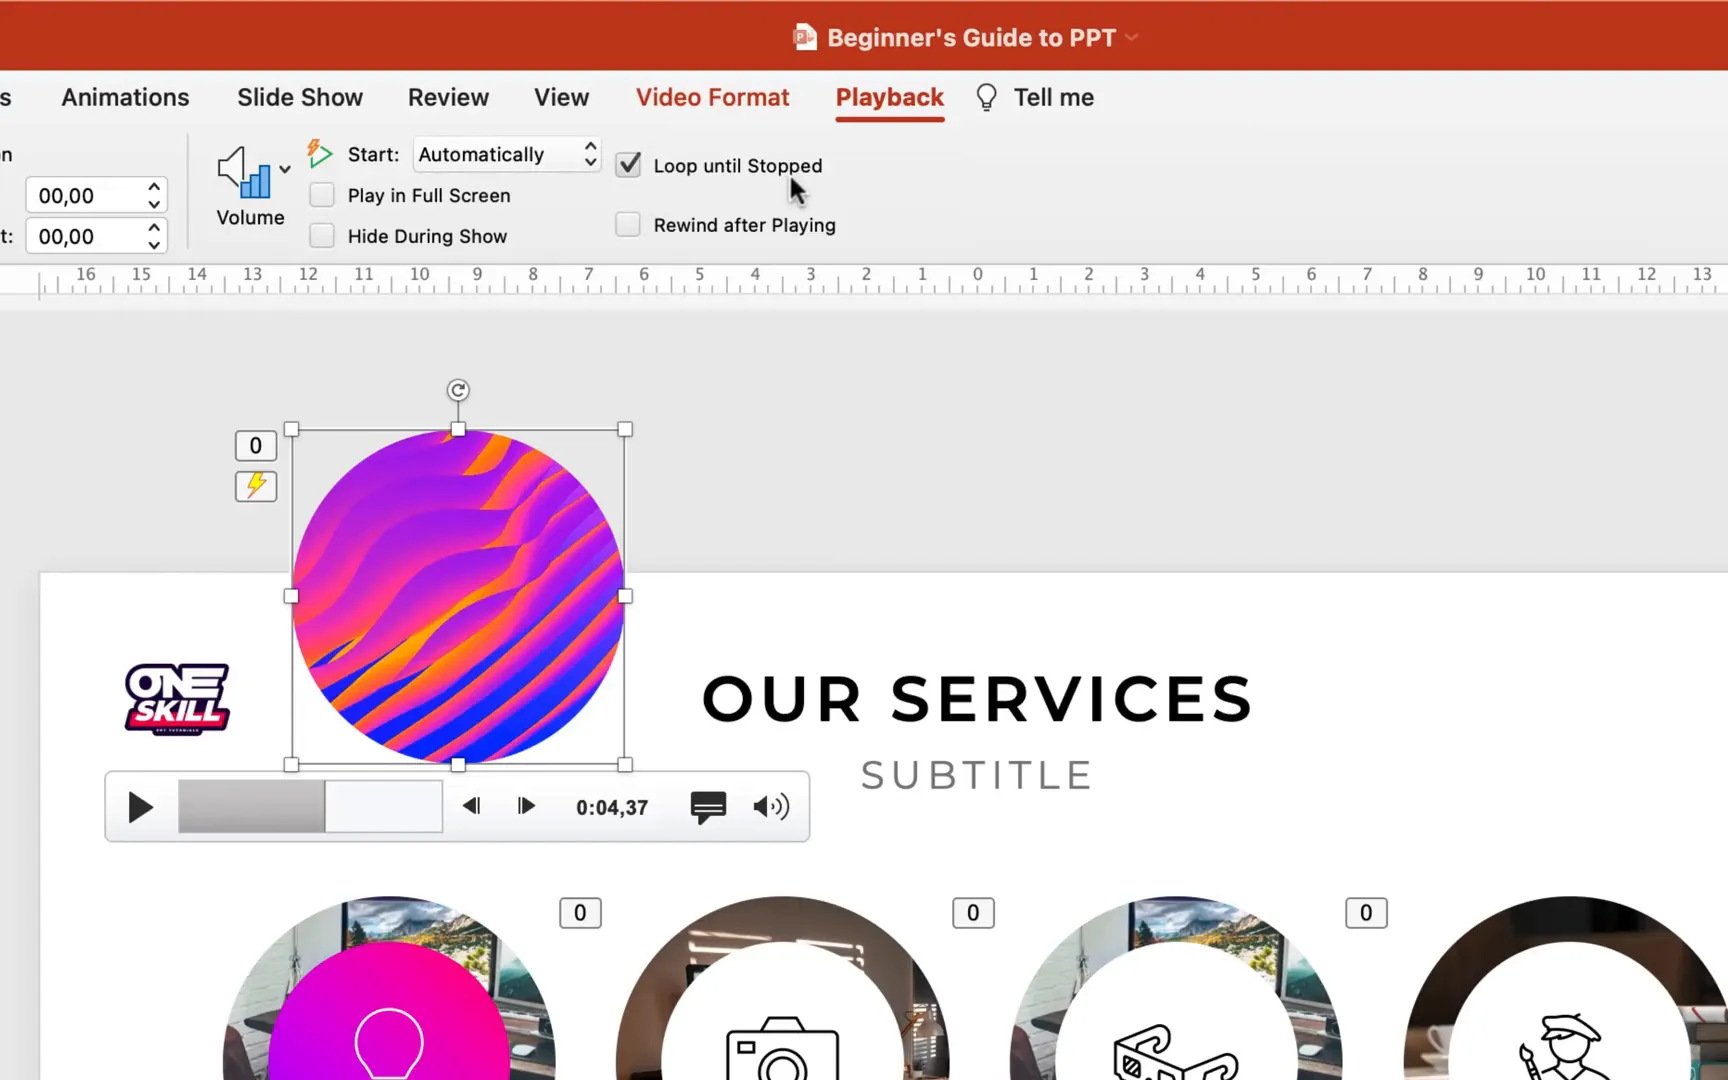Image resolution: width=1728 pixels, height=1080 pixels.
Task: Uncheck Loop until Stopped
Action: 628,165
